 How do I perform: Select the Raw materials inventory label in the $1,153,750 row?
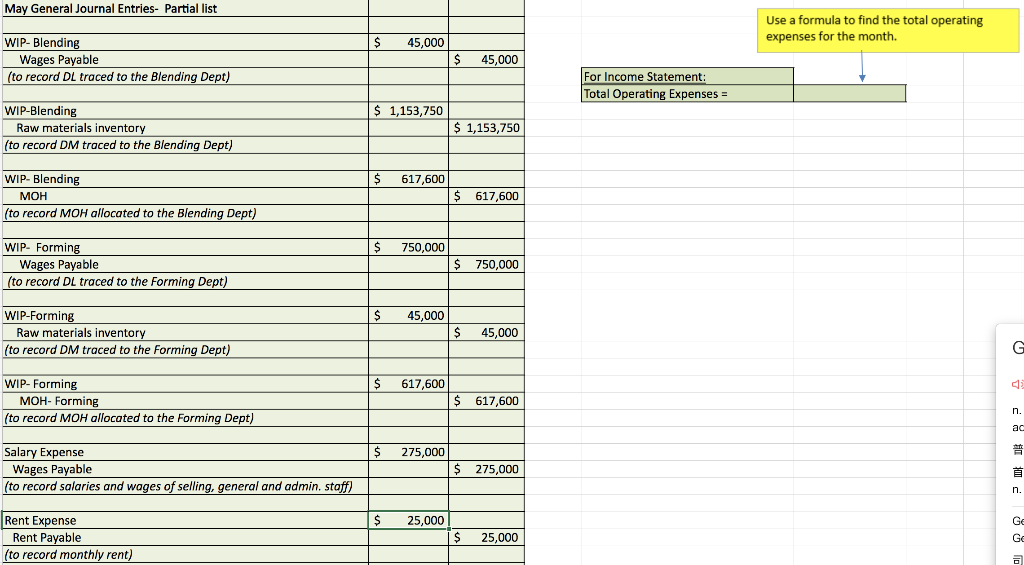pyautogui.click(x=81, y=128)
